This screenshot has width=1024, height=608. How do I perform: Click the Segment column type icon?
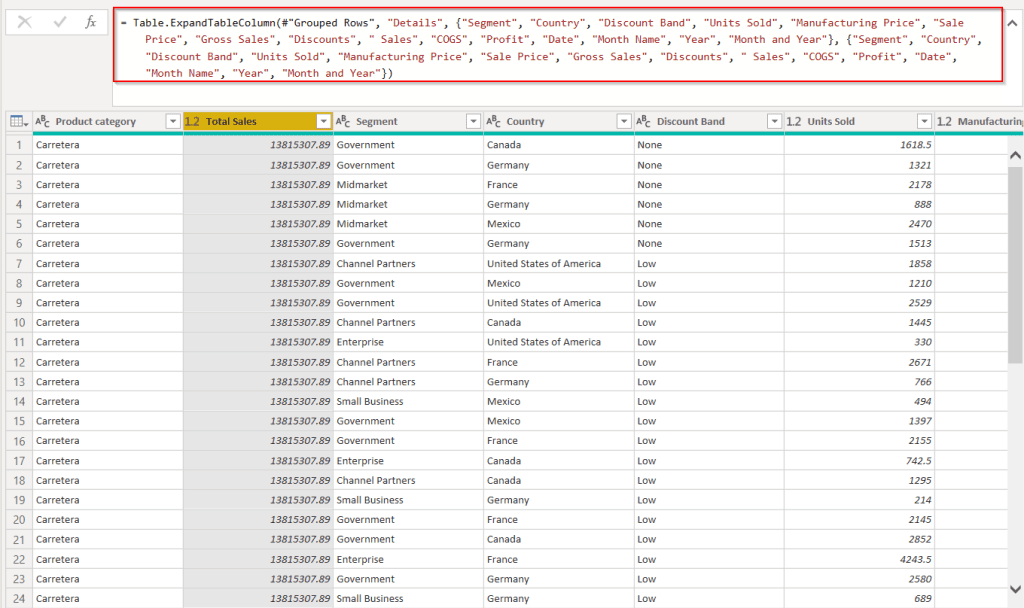point(343,121)
